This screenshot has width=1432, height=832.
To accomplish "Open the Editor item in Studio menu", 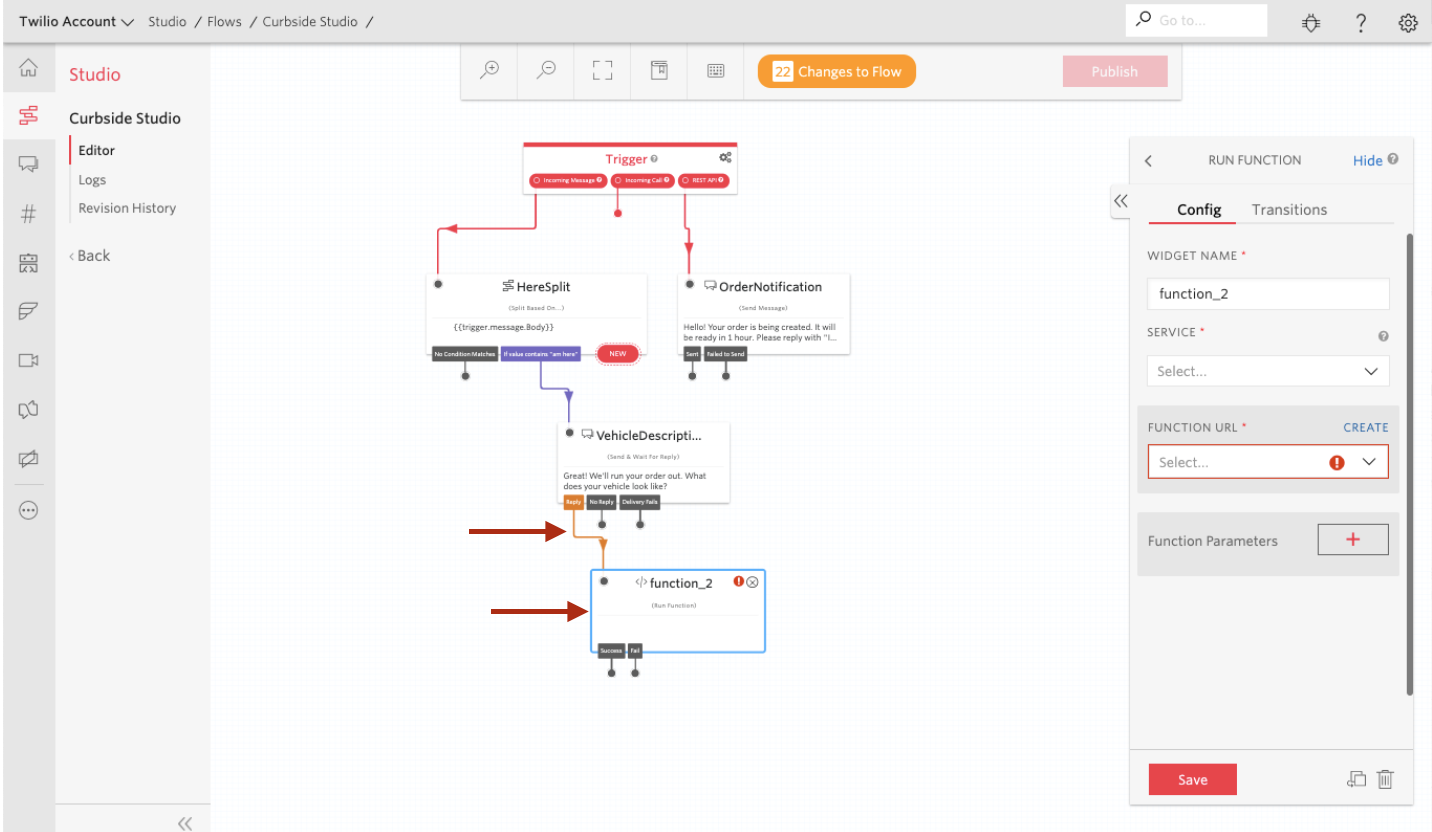I will click(x=97, y=150).
